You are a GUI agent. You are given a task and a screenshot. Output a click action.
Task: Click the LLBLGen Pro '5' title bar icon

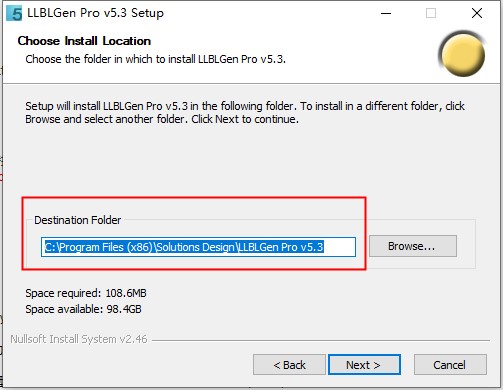pos(14,13)
